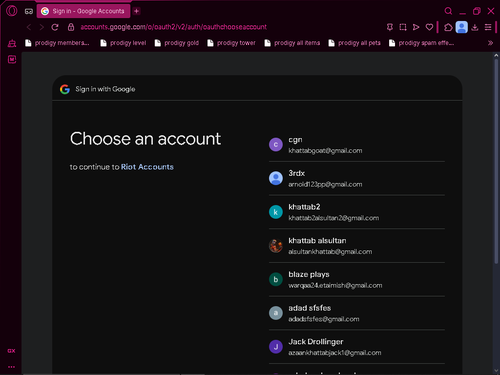Click email khattabgoat@gmail.com

click(x=325, y=151)
